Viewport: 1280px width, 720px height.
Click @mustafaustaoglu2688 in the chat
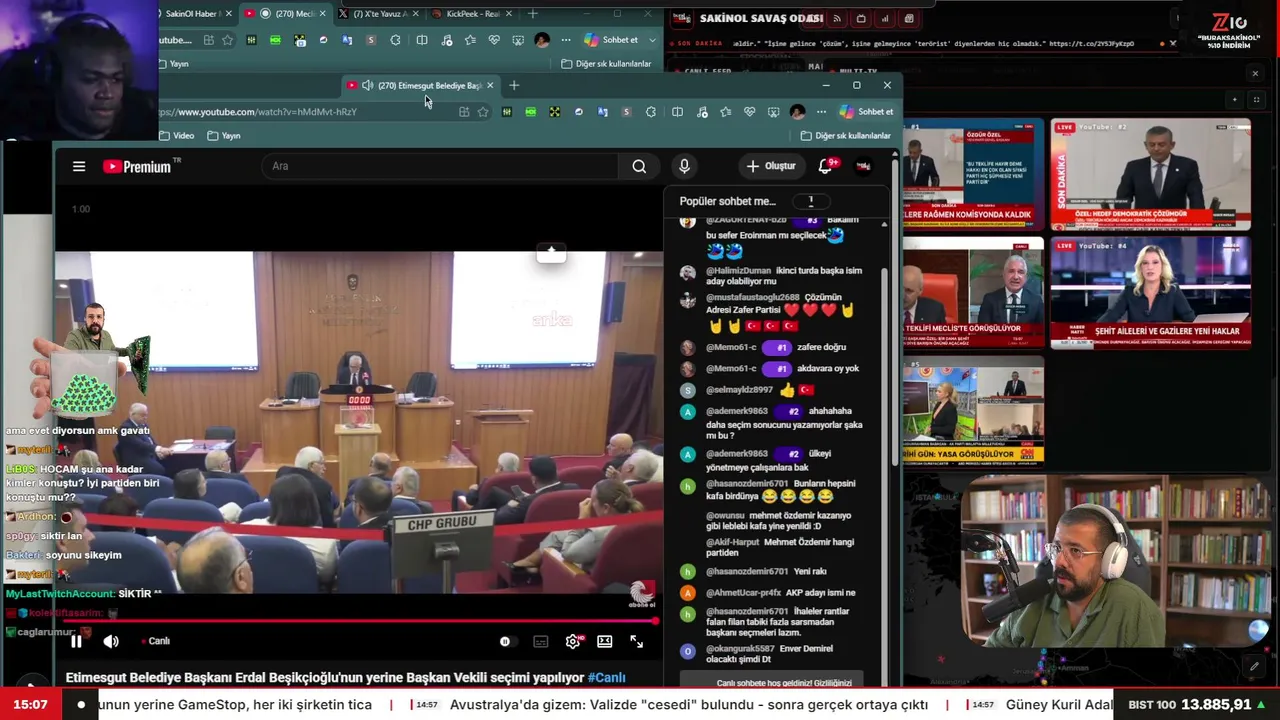[753, 297]
